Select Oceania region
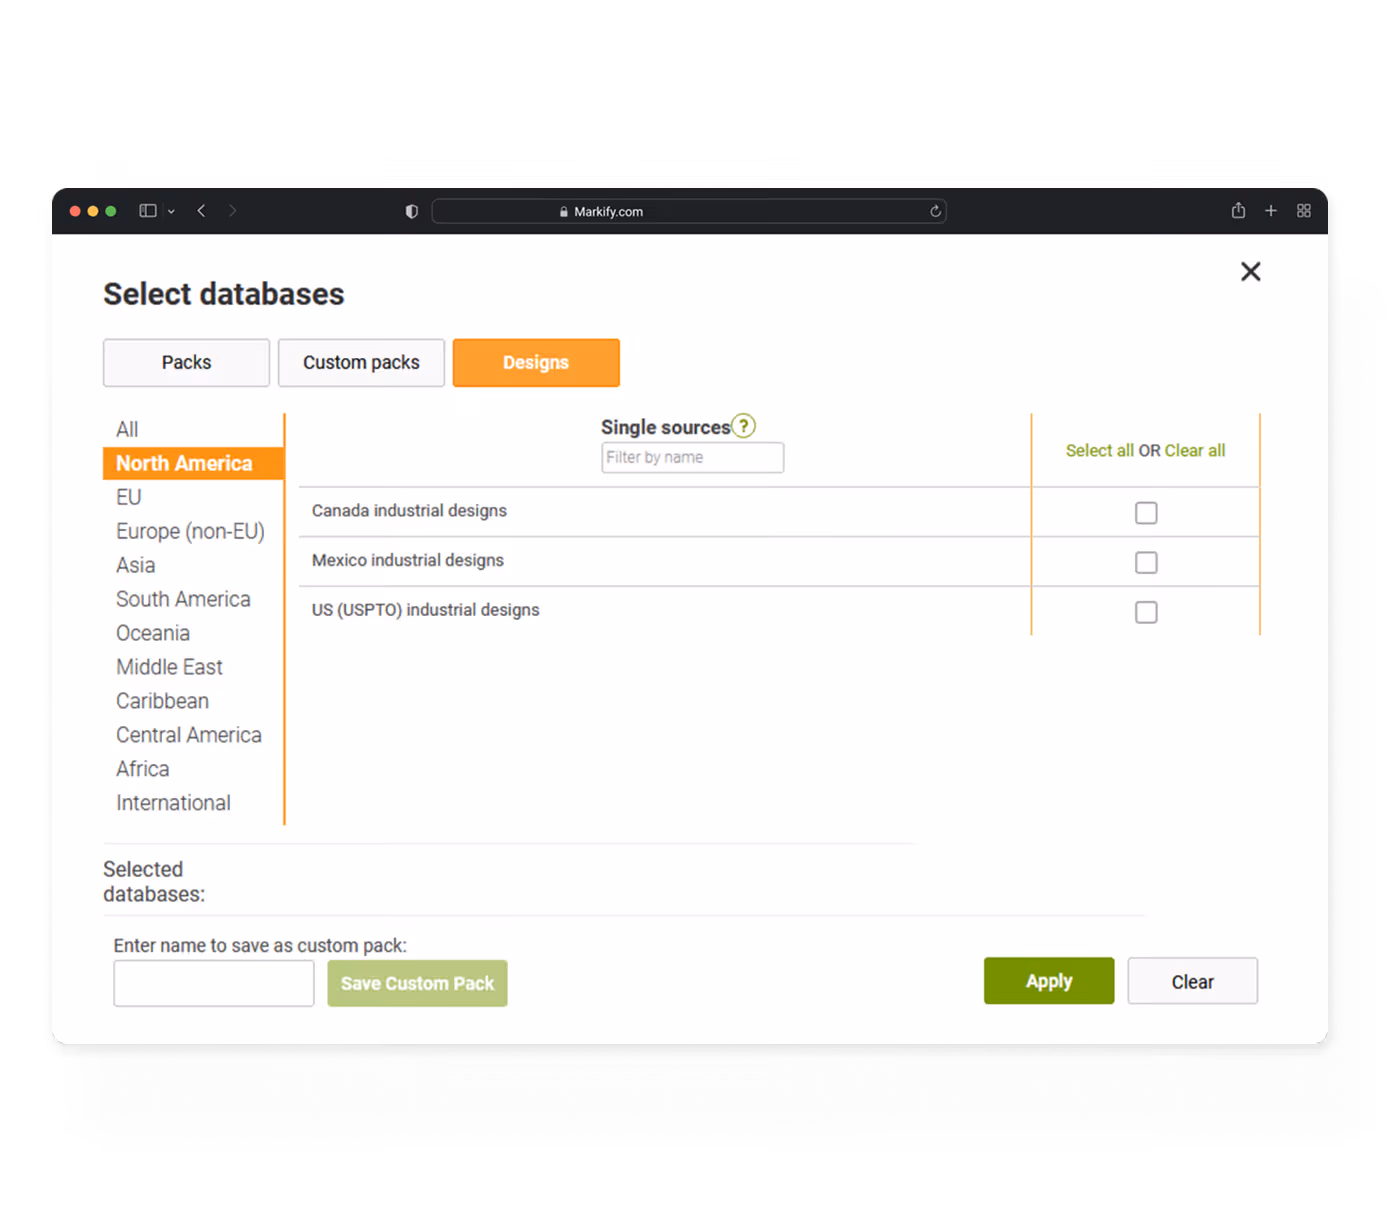This screenshot has width=1397, height=1232. [x=153, y=633]
